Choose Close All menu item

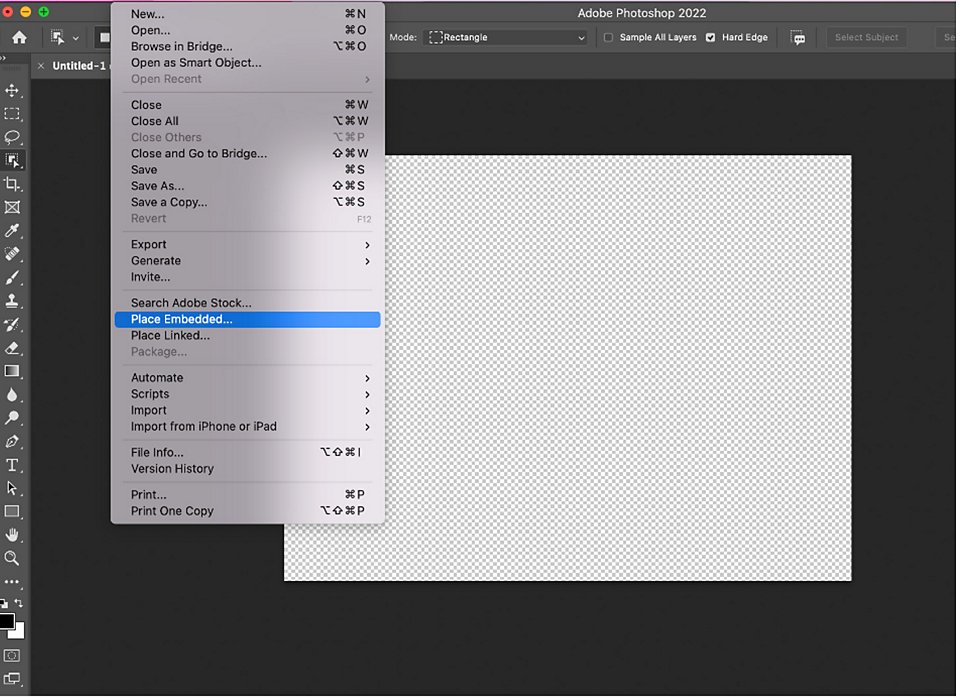tap(249, 121)
